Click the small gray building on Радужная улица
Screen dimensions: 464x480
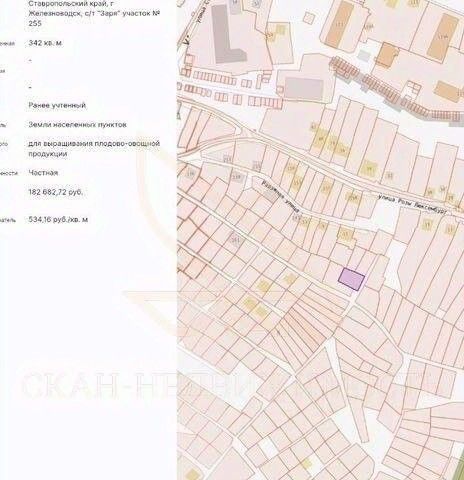[271, 195]
